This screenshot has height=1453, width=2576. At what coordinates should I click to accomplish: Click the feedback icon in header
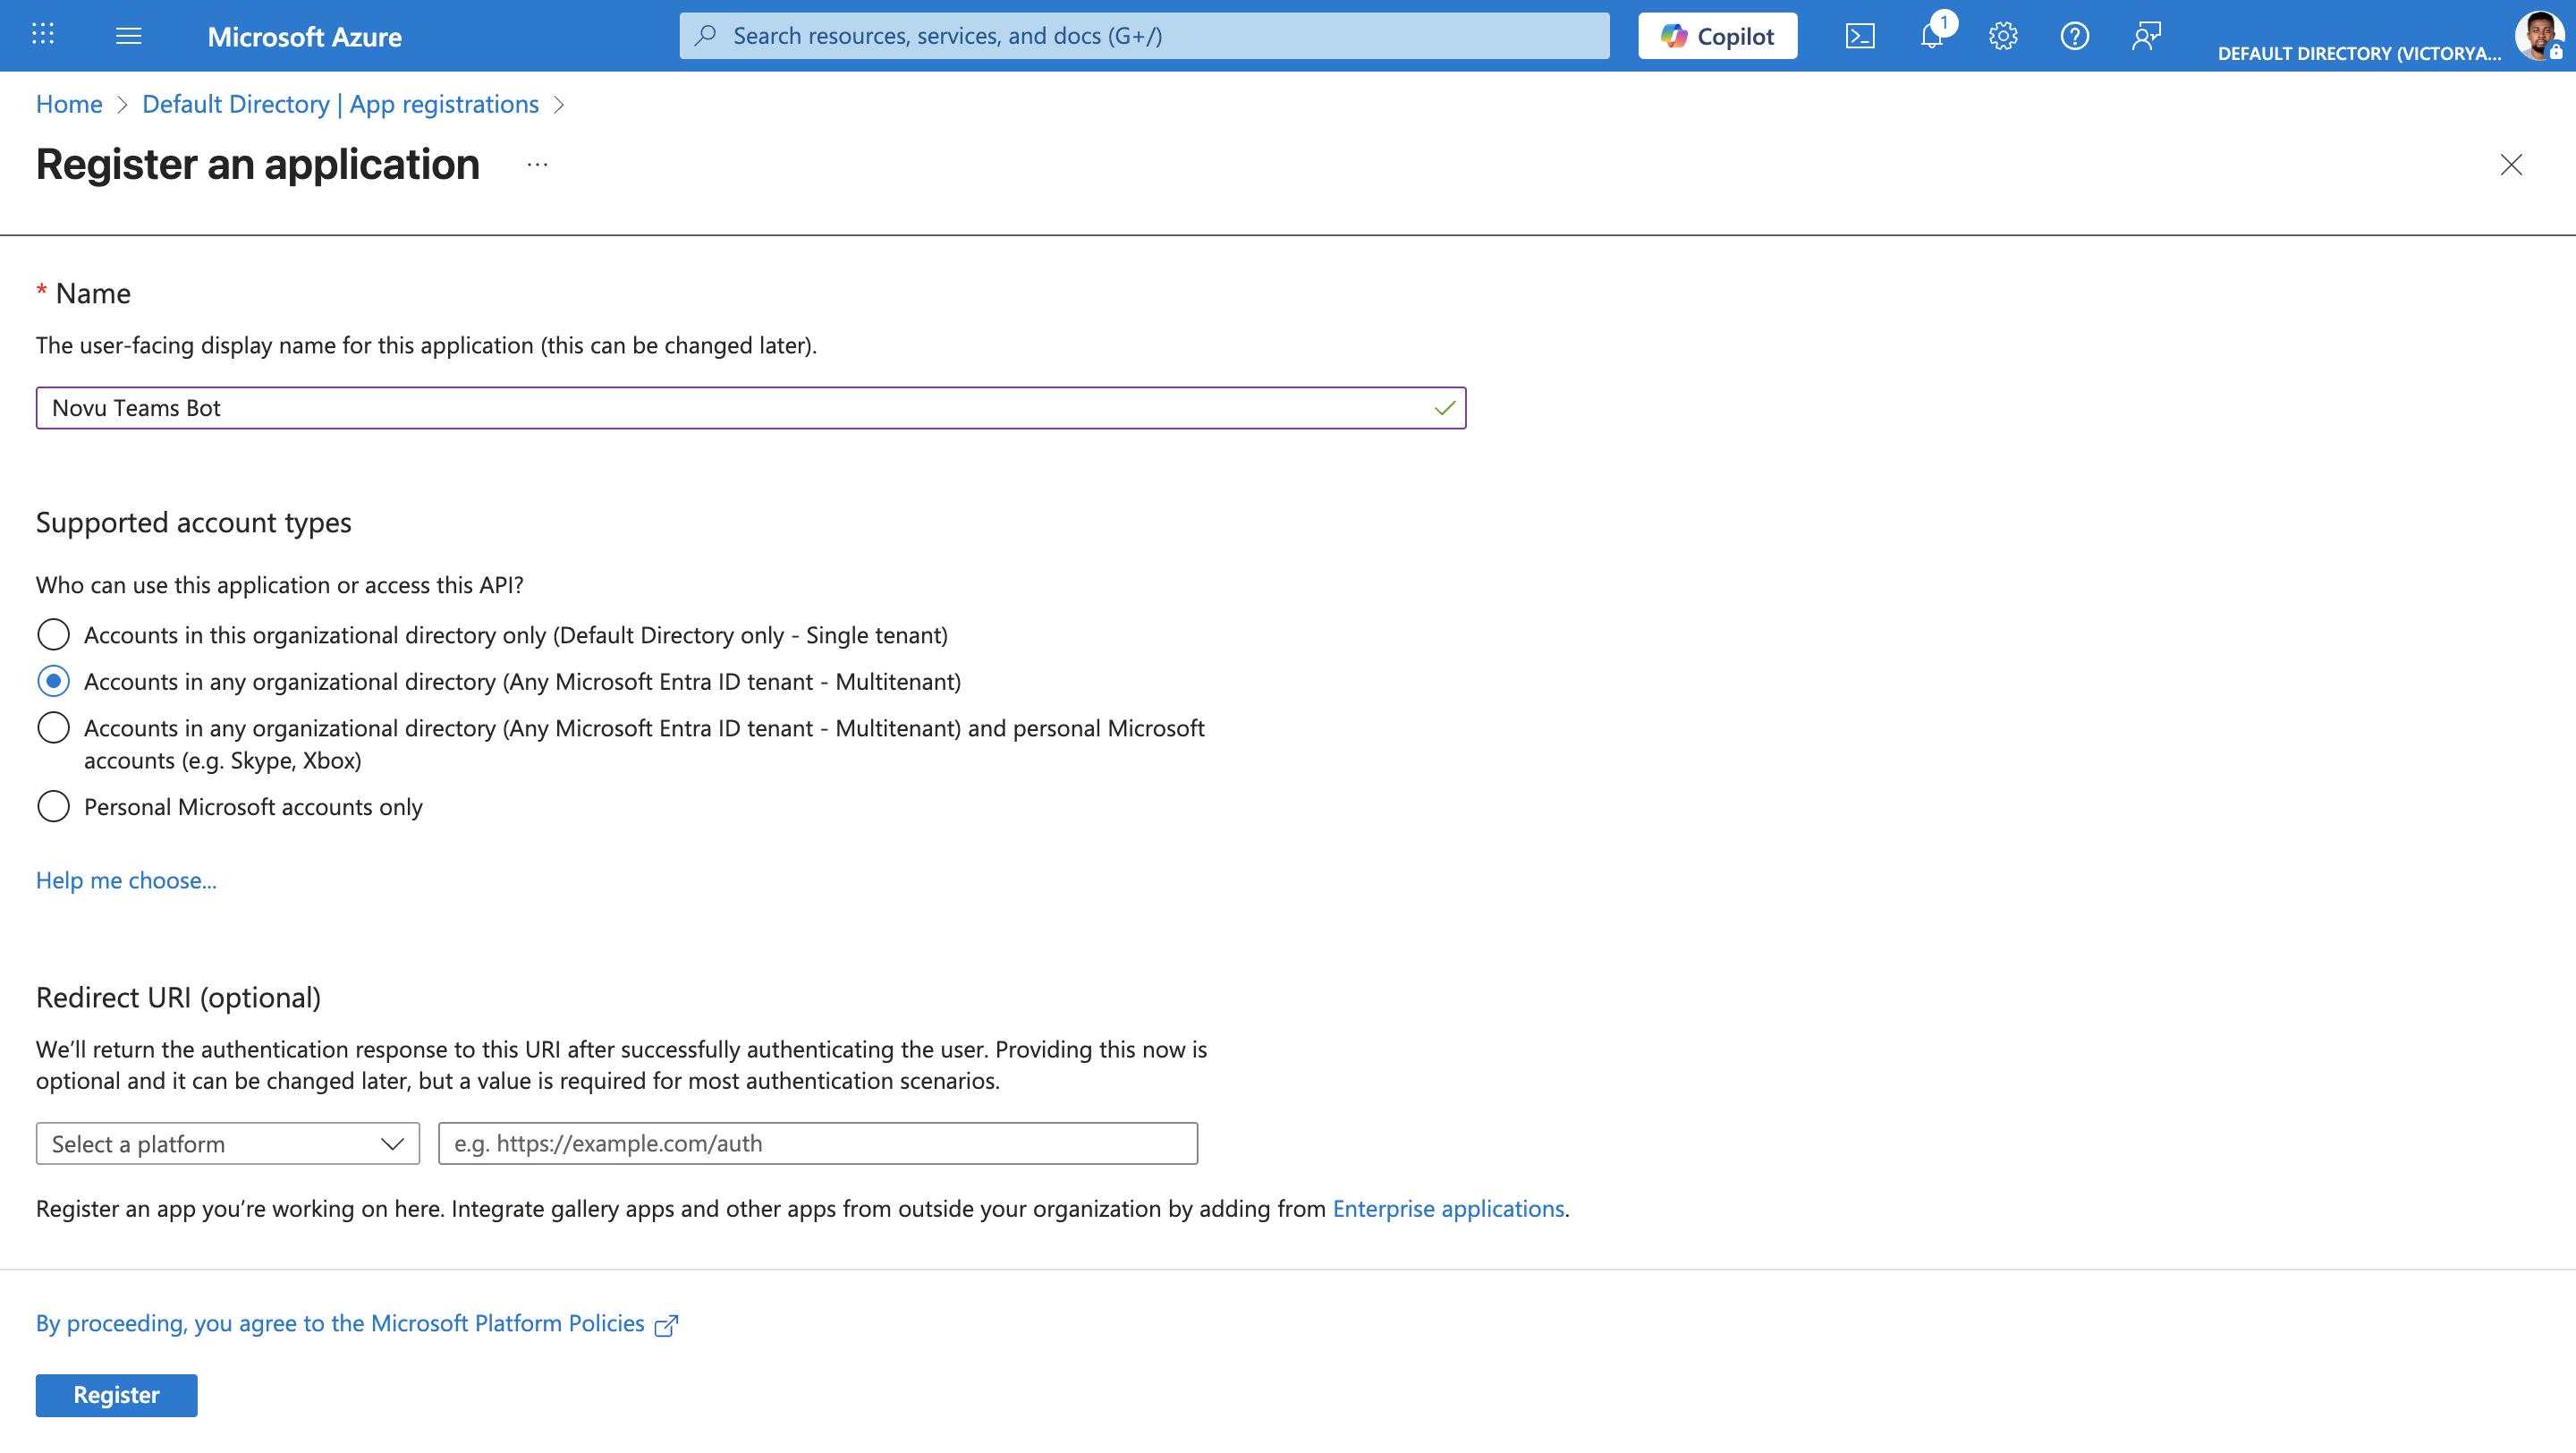[x=2146, y=36]
